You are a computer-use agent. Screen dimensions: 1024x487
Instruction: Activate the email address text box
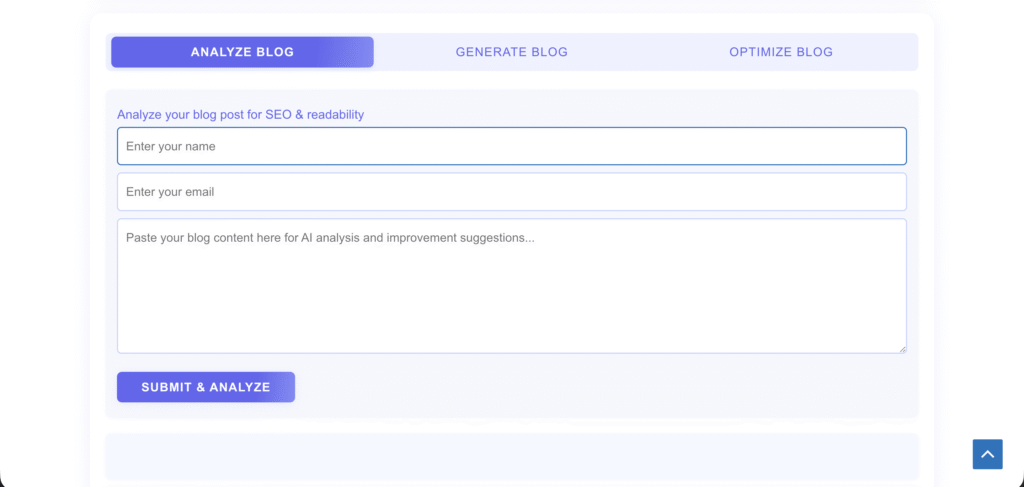click(x=511, y=192)
